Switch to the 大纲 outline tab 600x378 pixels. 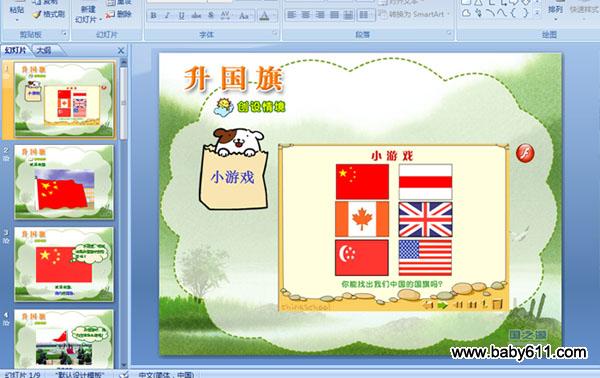44,50
